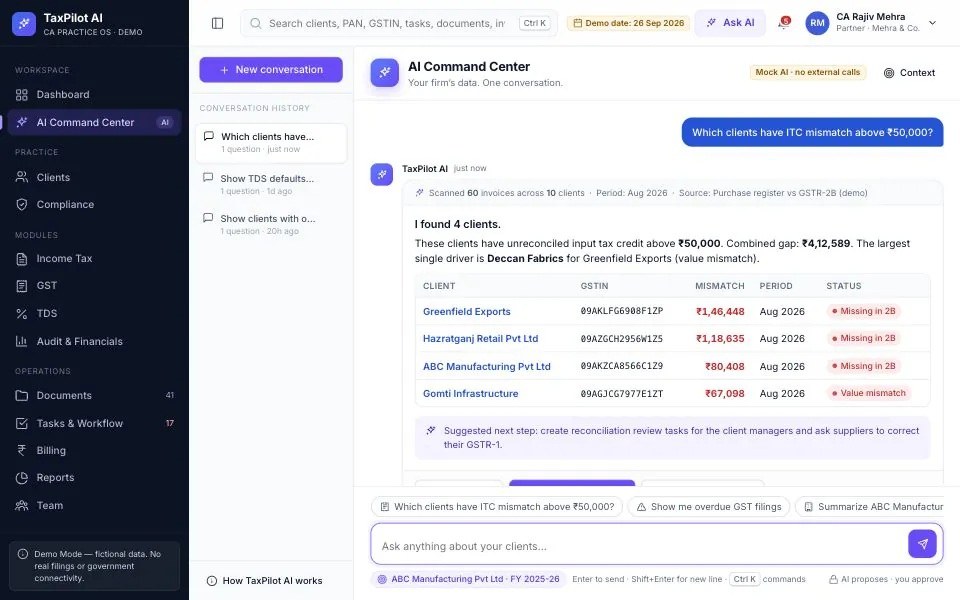
Task: Open the Income Tax module
Action: 94,258
